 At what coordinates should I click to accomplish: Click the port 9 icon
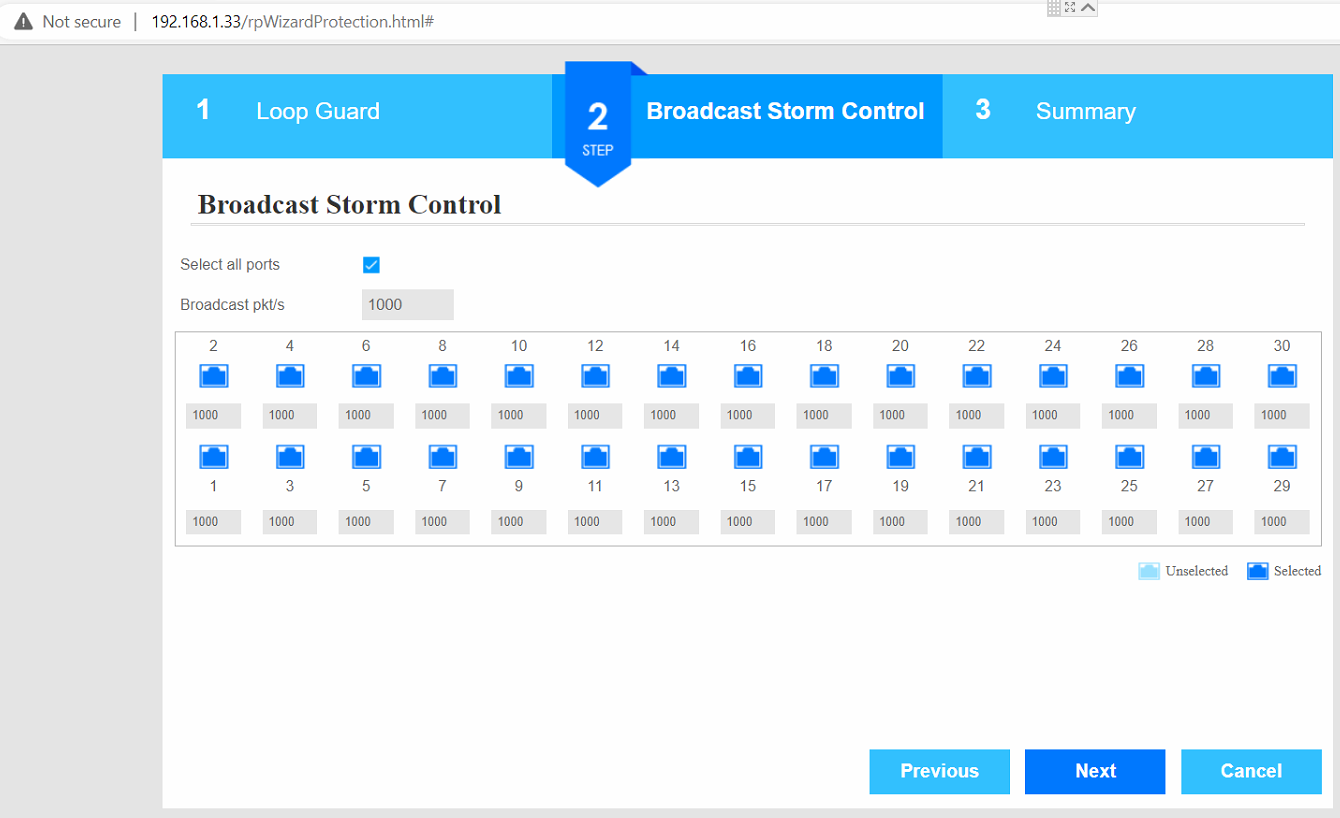coord(518,457)
